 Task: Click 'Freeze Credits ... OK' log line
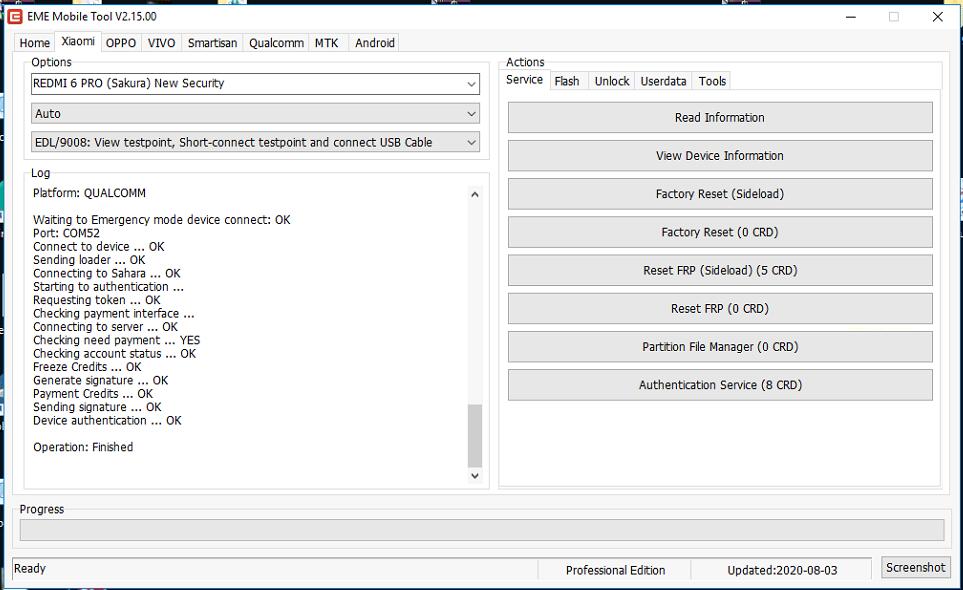pyautogui.click(x=87, y=367)
